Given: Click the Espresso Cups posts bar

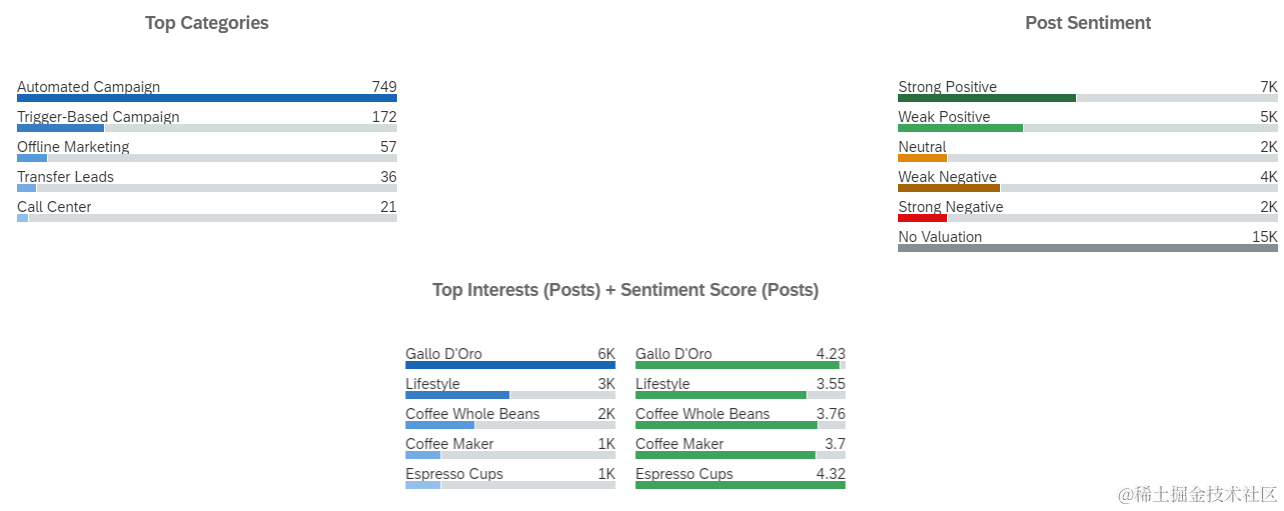Looking at the screenshot, I should click(510, 478).
